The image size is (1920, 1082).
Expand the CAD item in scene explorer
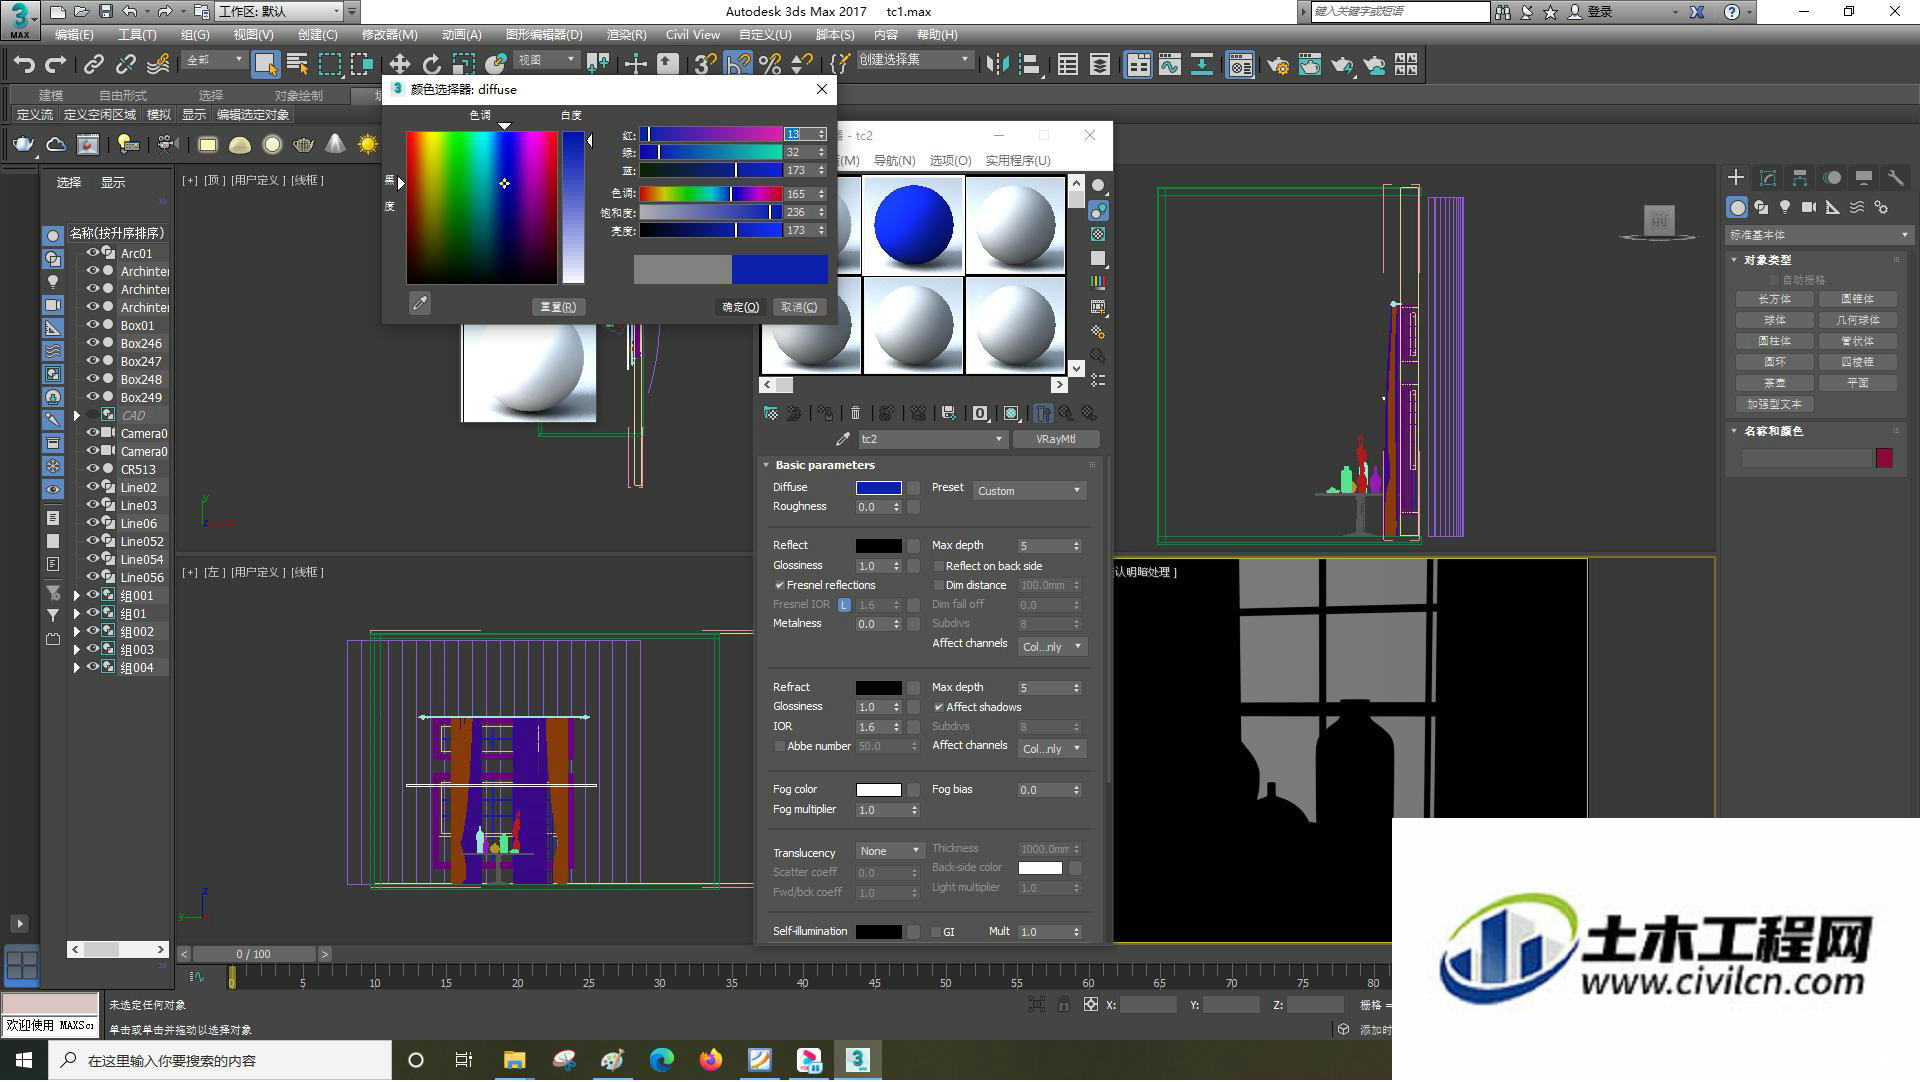tap(77, 415)
